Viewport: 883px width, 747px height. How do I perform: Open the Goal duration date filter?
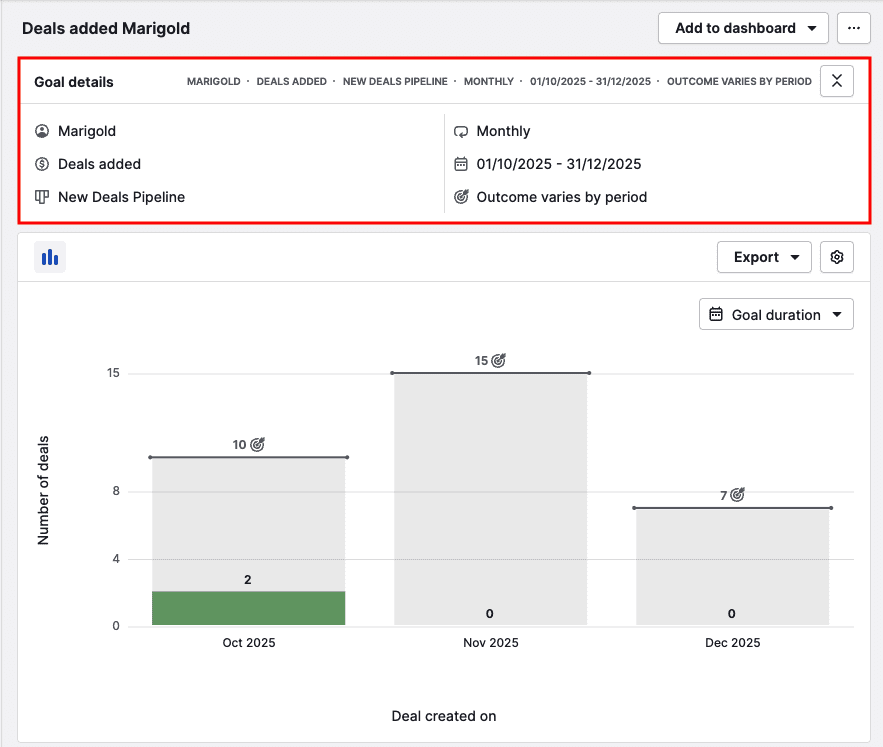click(776, 314)
